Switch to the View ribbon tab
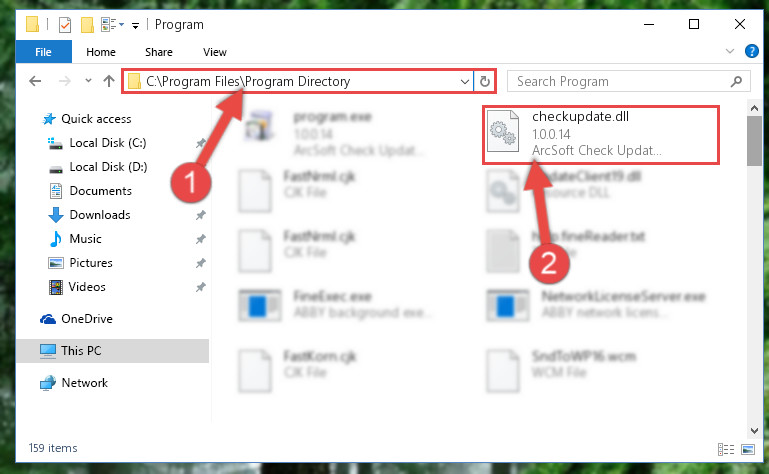 (215, 52)
